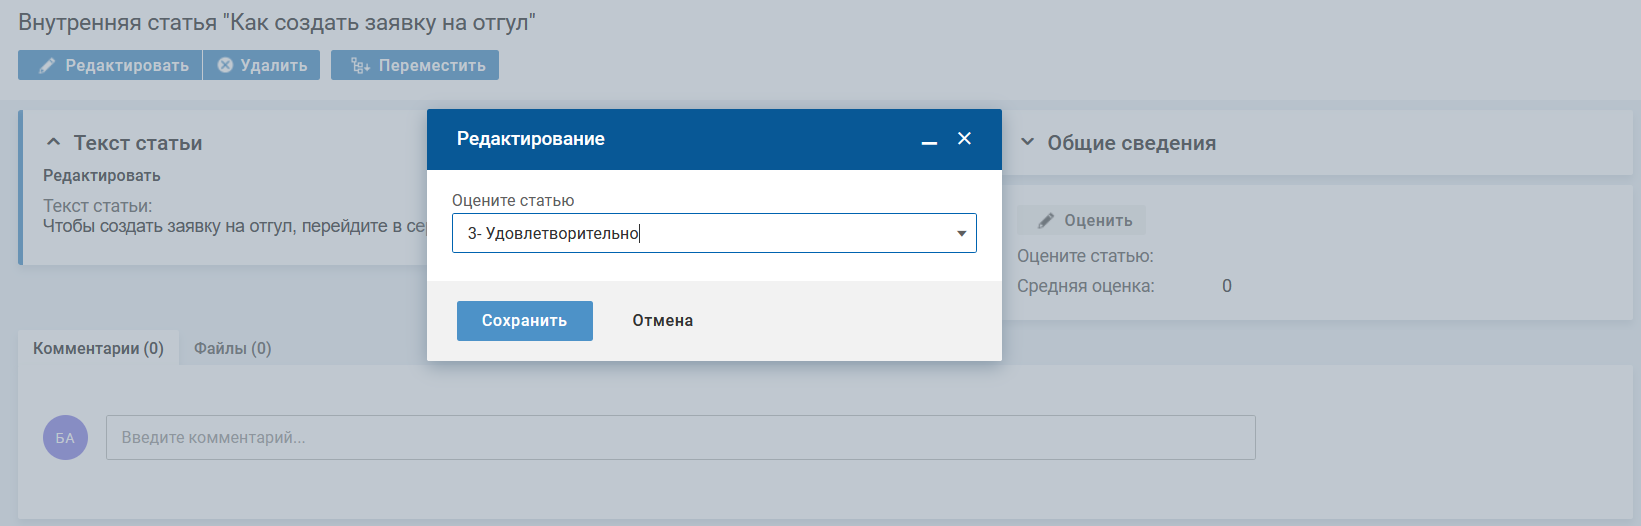Switch to the Файлы (0) tab

click(x=232, y=348)
